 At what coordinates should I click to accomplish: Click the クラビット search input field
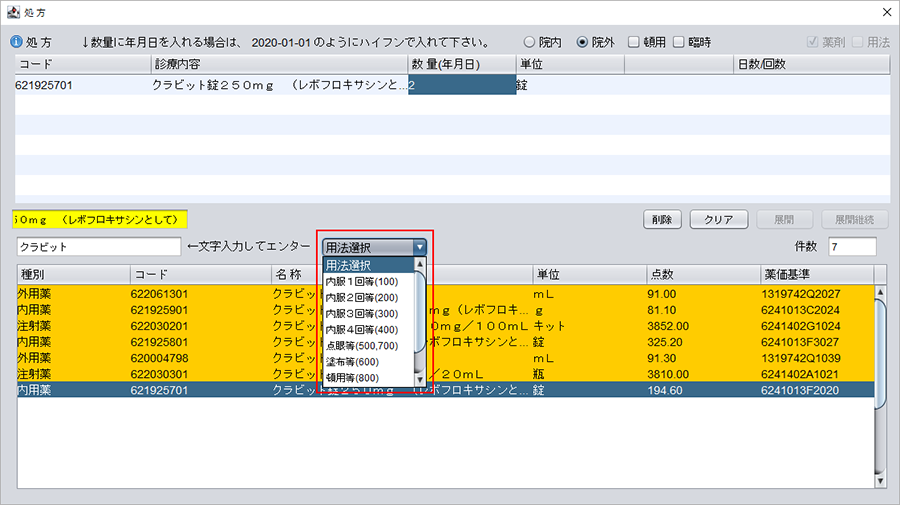pos(99,247)
